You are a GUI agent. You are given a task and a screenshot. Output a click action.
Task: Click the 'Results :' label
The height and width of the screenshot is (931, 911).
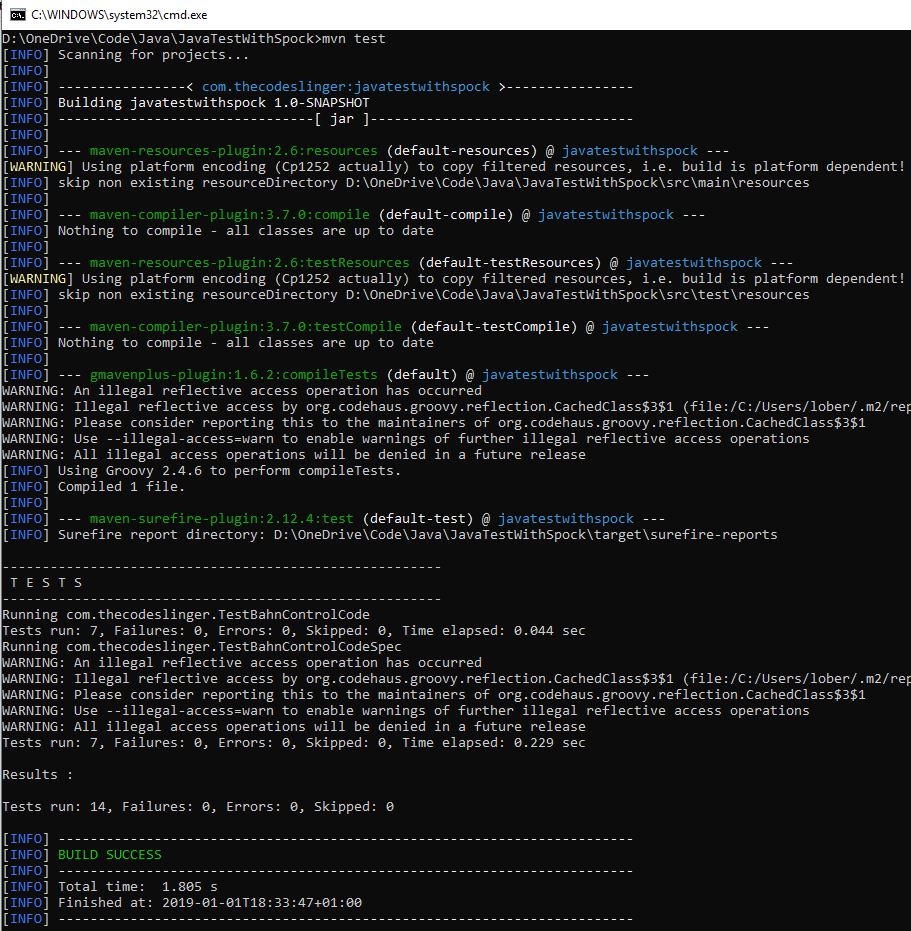[x=38, y=775]
